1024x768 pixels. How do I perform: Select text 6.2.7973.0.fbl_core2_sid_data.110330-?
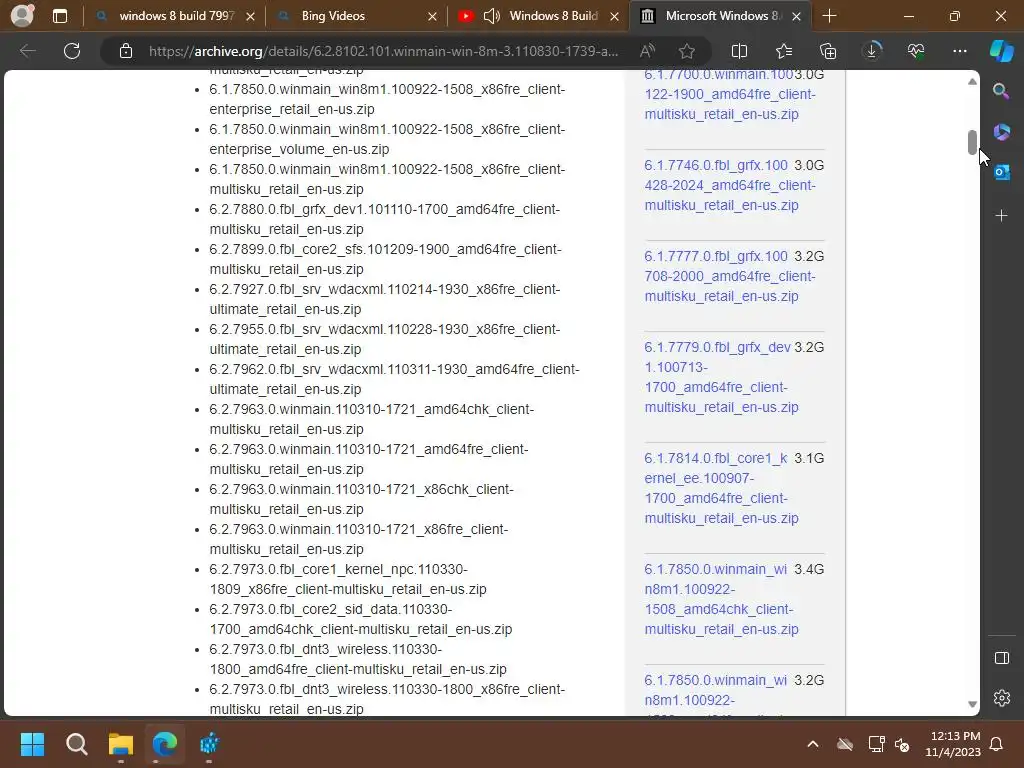330,609
